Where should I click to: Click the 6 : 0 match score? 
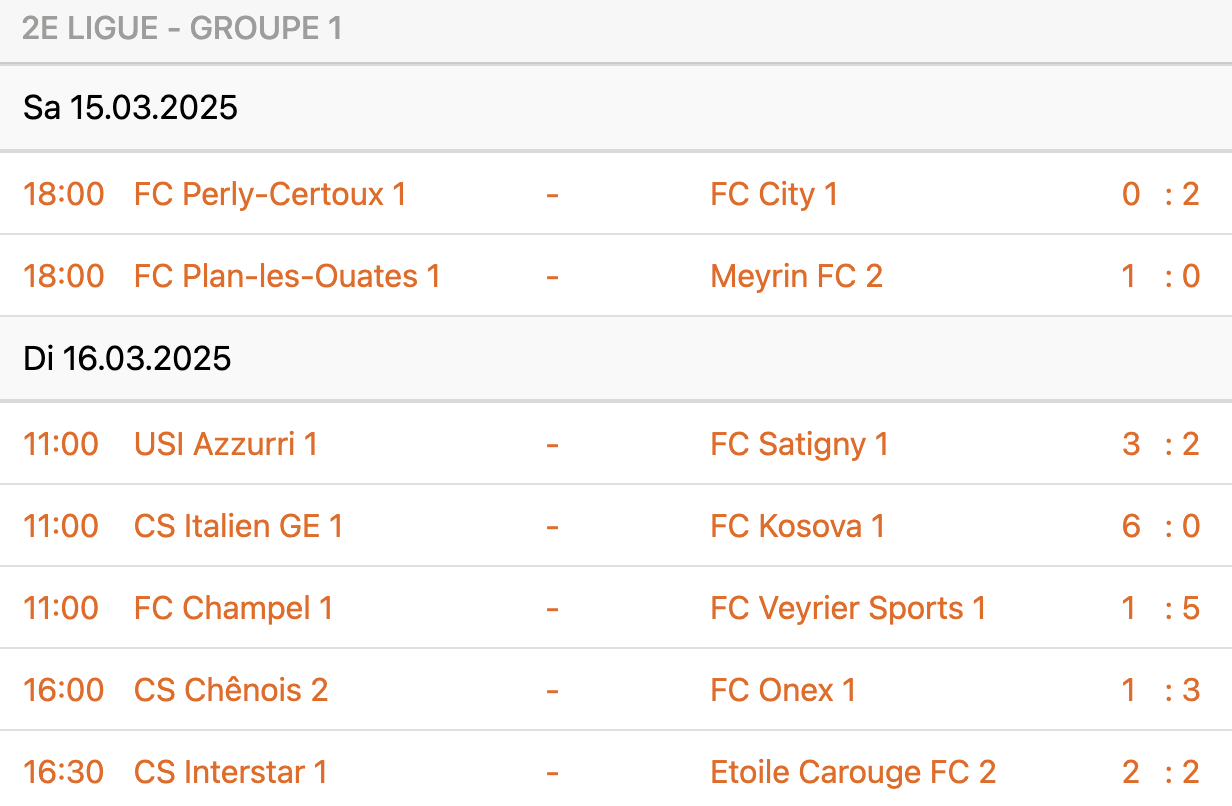click(x=1160, y=526)
